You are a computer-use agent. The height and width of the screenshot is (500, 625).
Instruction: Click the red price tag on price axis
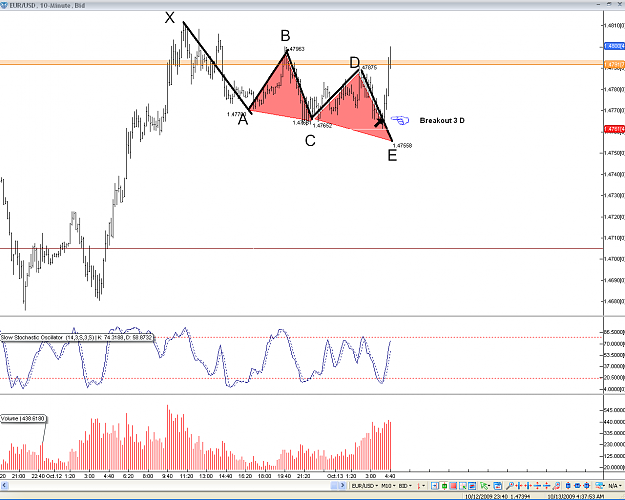(614, 129)
